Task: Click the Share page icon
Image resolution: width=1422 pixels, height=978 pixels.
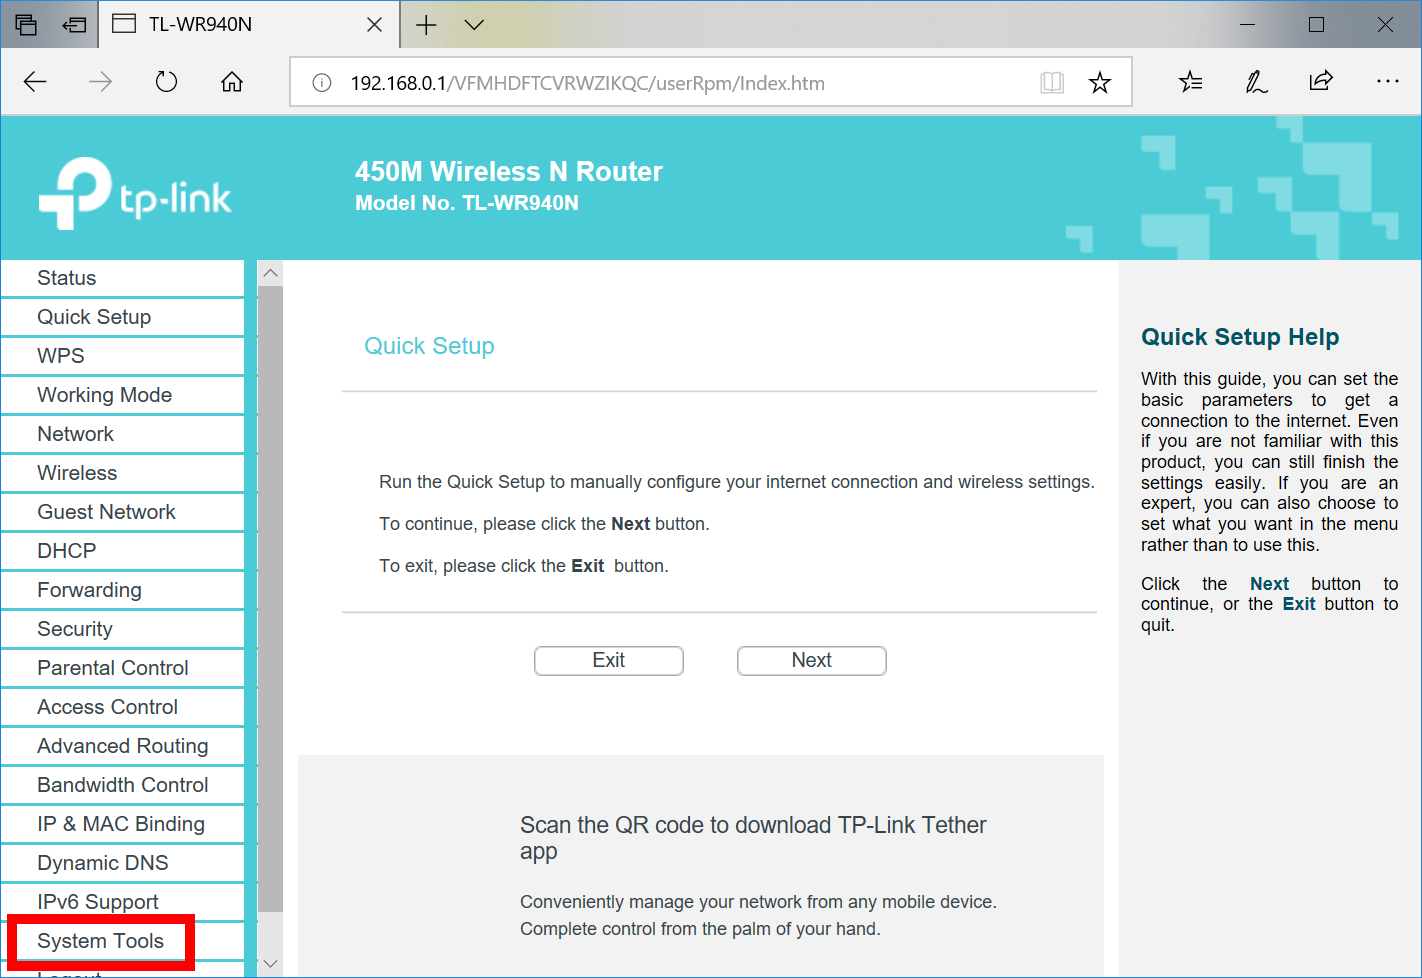Action: click(1321, 81)
